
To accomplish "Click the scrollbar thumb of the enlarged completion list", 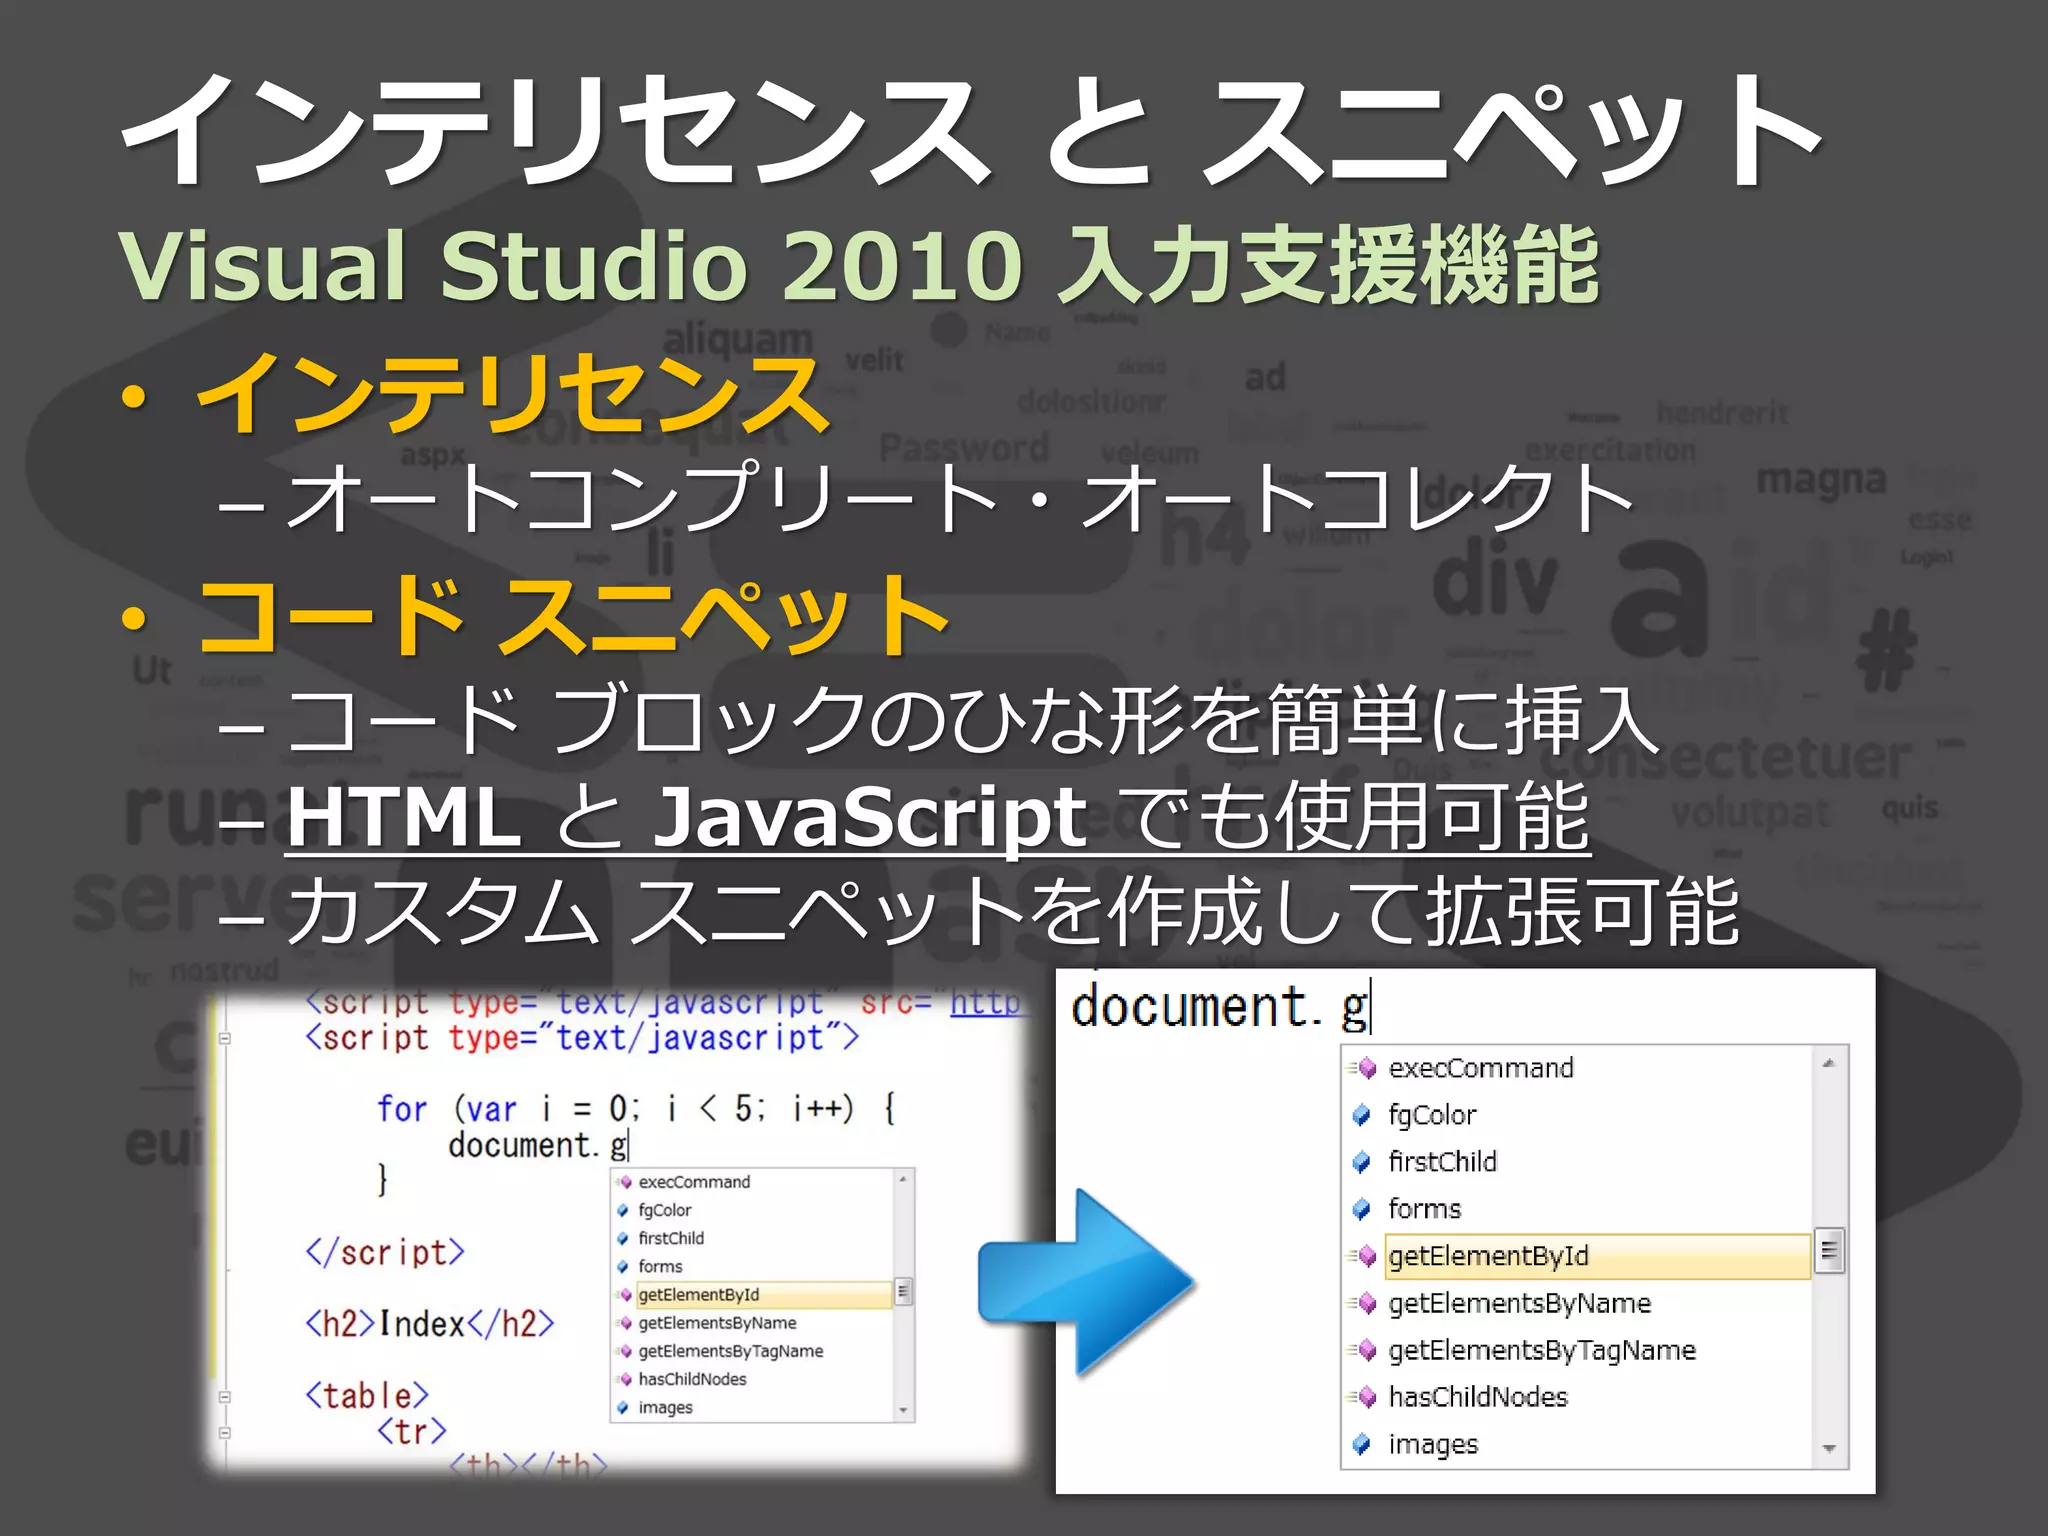I will click(x=1829, y=1250).
